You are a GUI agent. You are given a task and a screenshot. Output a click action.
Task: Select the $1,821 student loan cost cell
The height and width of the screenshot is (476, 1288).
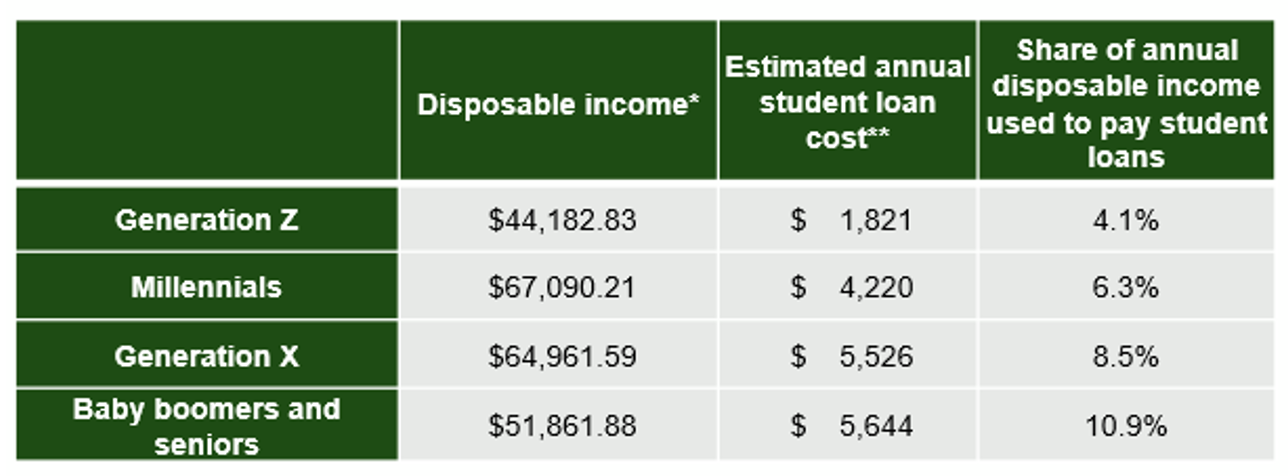coord(850,220)
